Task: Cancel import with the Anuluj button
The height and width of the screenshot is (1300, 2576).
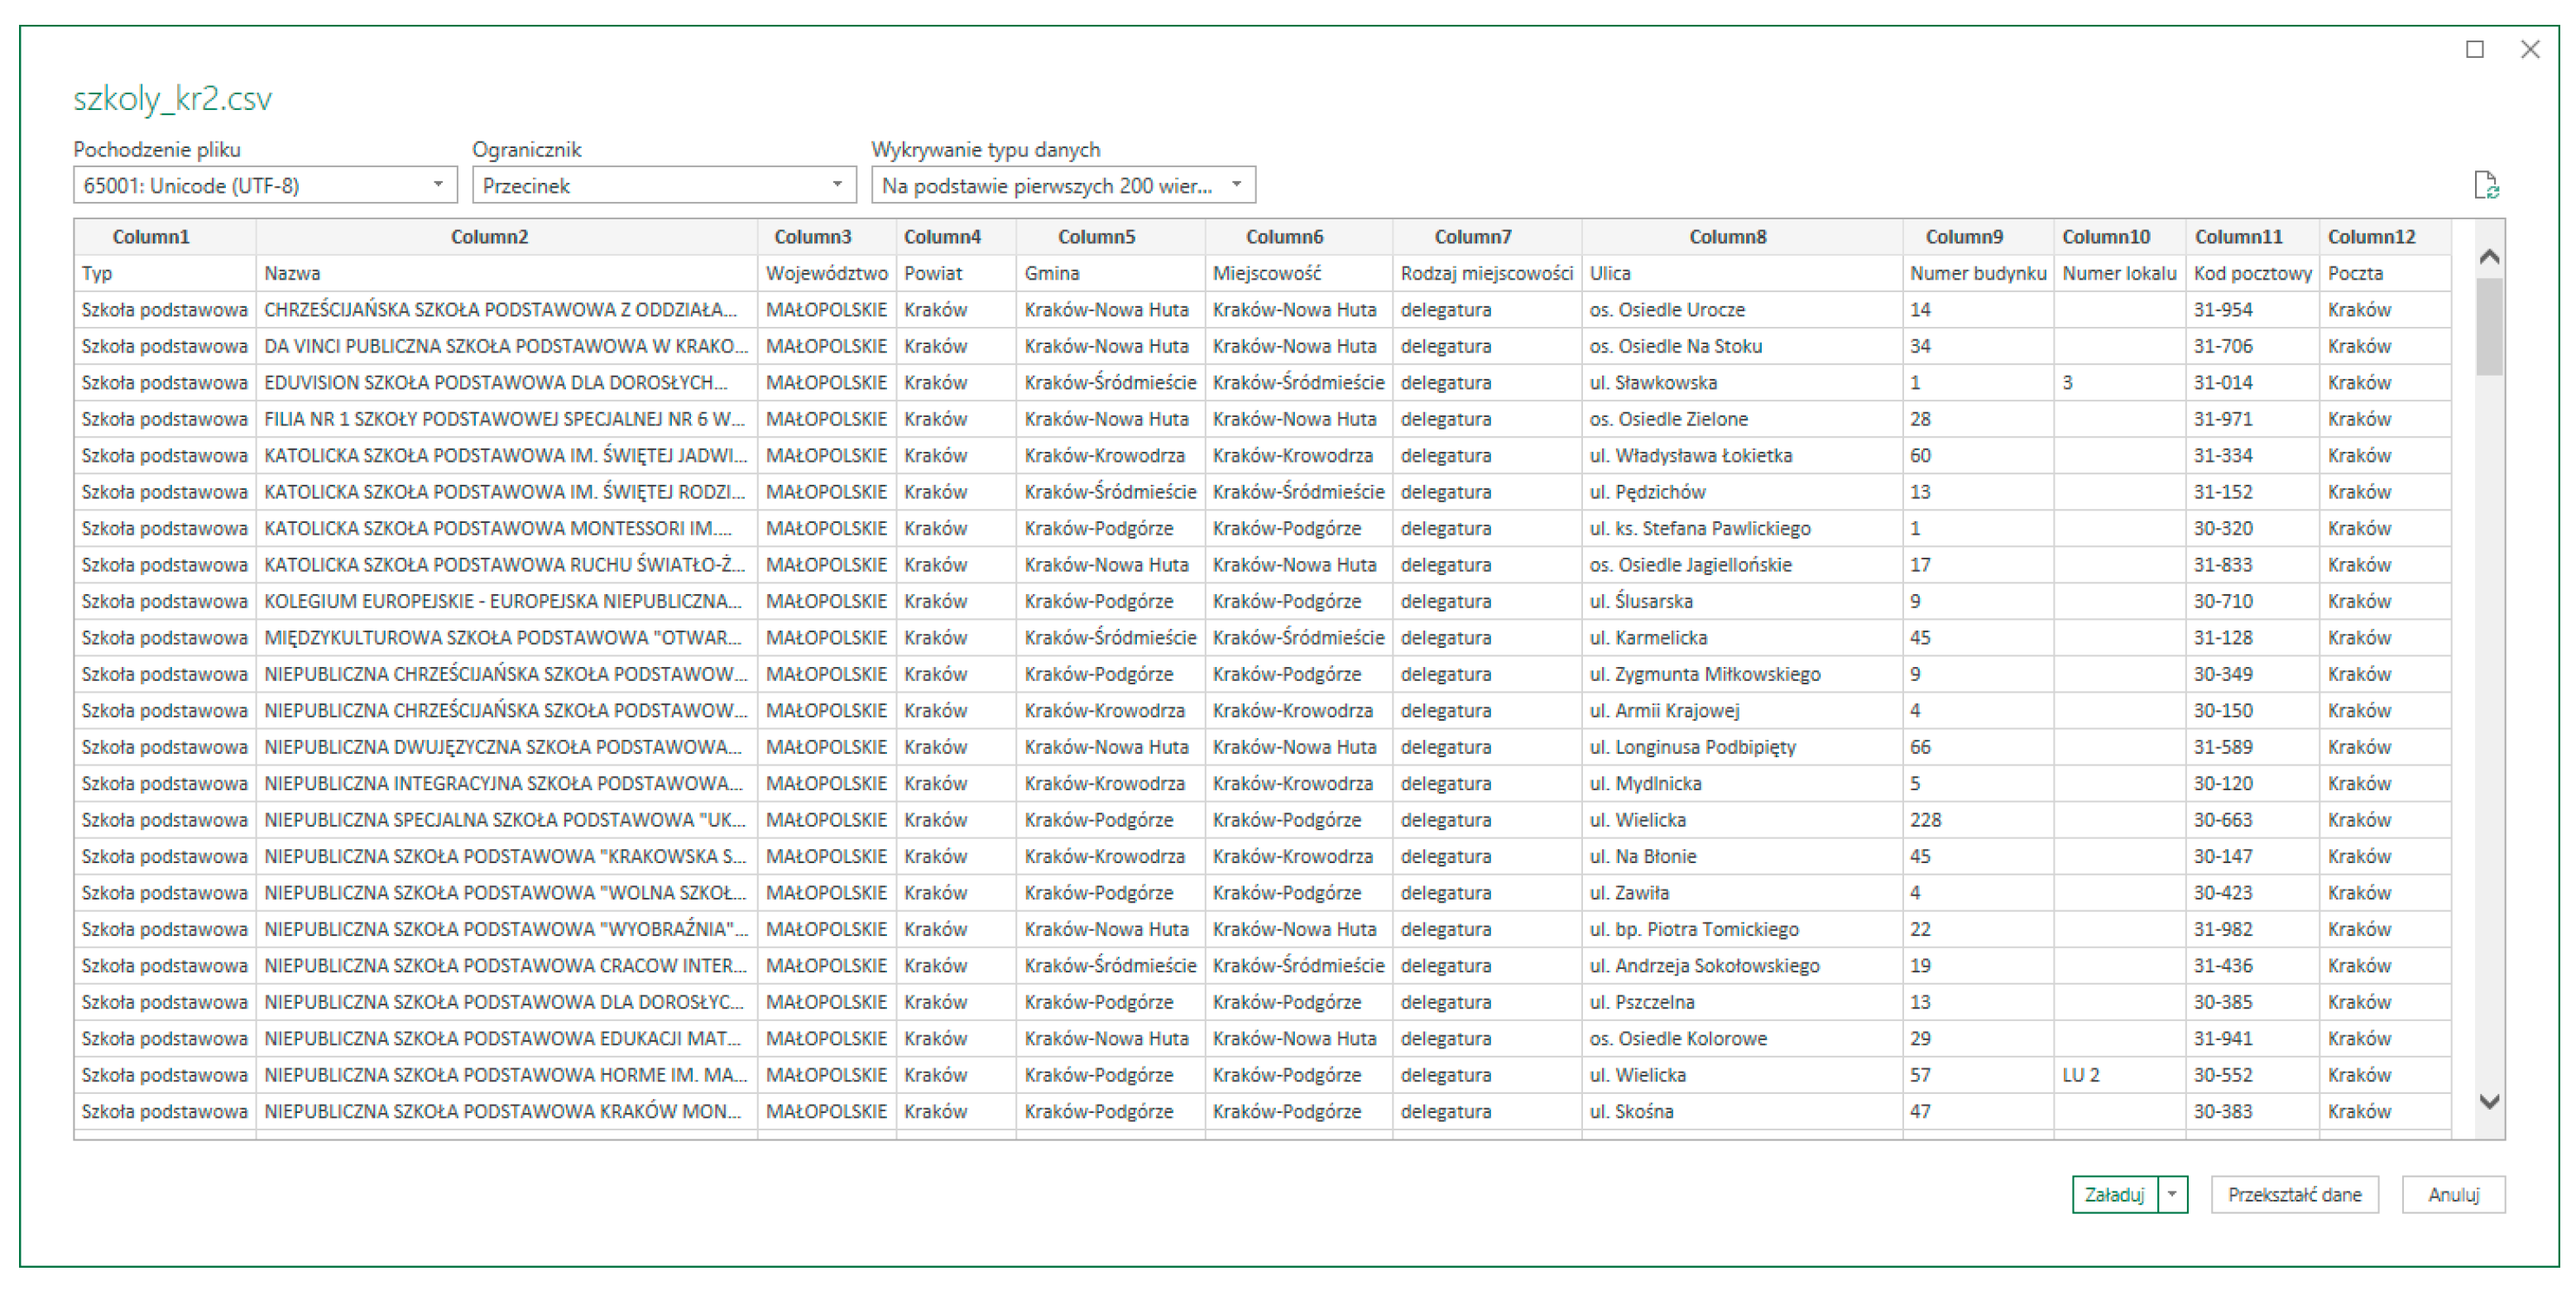Action: (2453, 1194)
